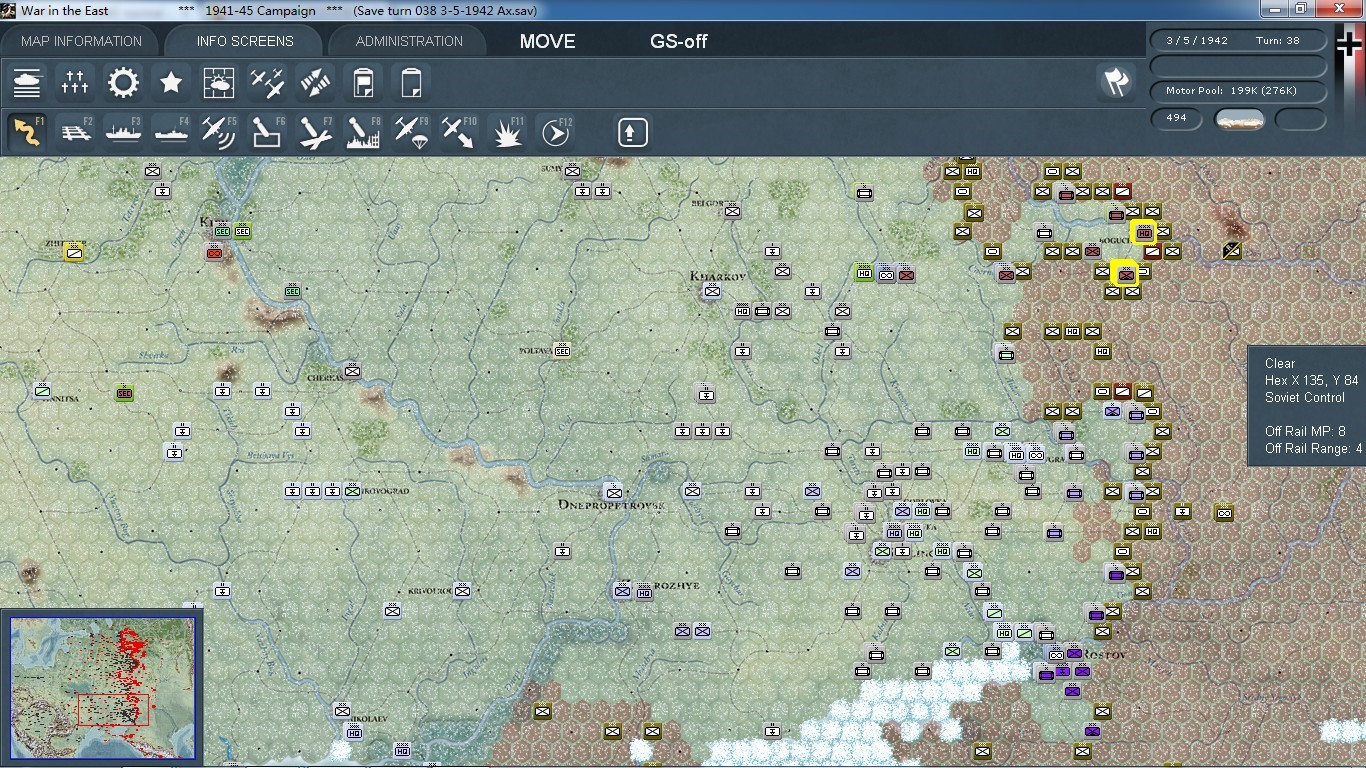
Task: Click F12 end turn icon
Action: 555,132
